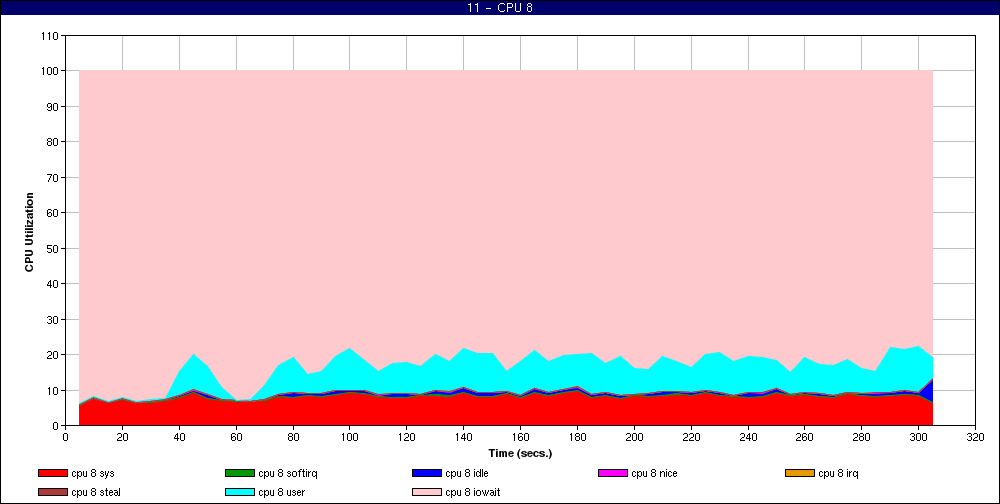Click the red cpu 8 sys legend swatch

coord(52,473)
